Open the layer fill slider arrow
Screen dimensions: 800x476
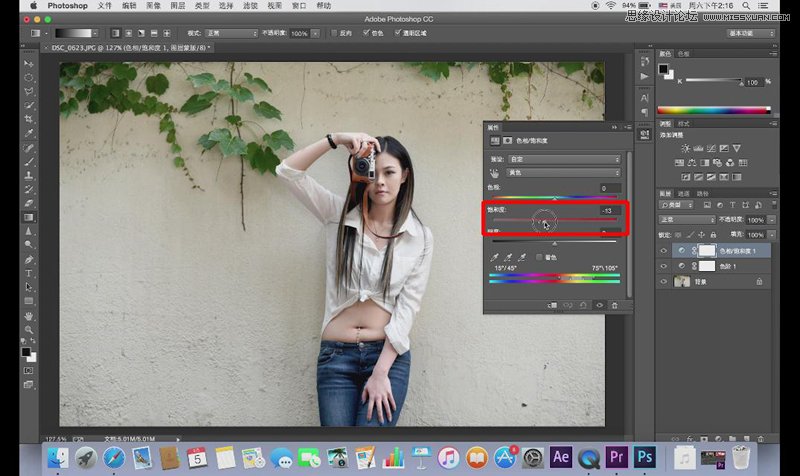click(771, 235)
